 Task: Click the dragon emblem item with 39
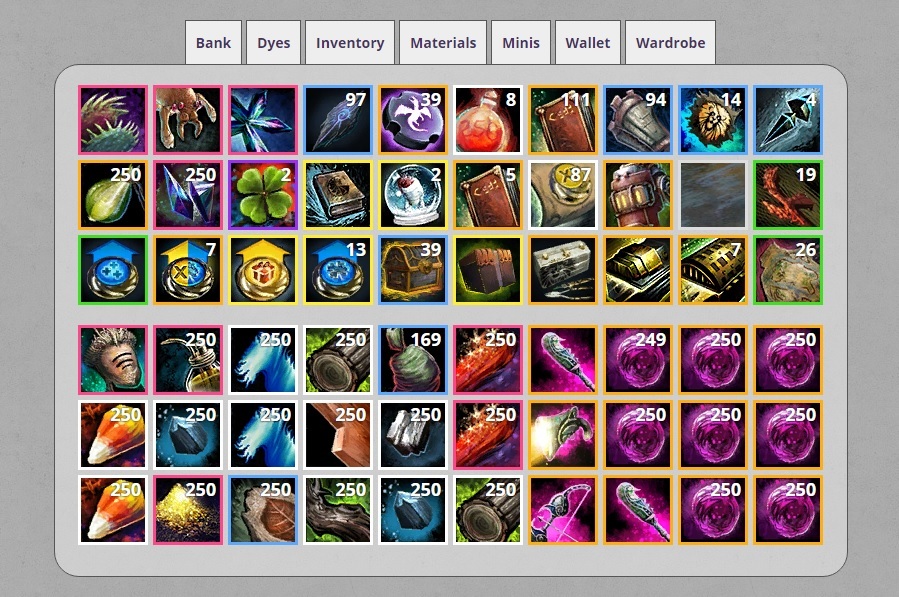click(x=413, y=120)
